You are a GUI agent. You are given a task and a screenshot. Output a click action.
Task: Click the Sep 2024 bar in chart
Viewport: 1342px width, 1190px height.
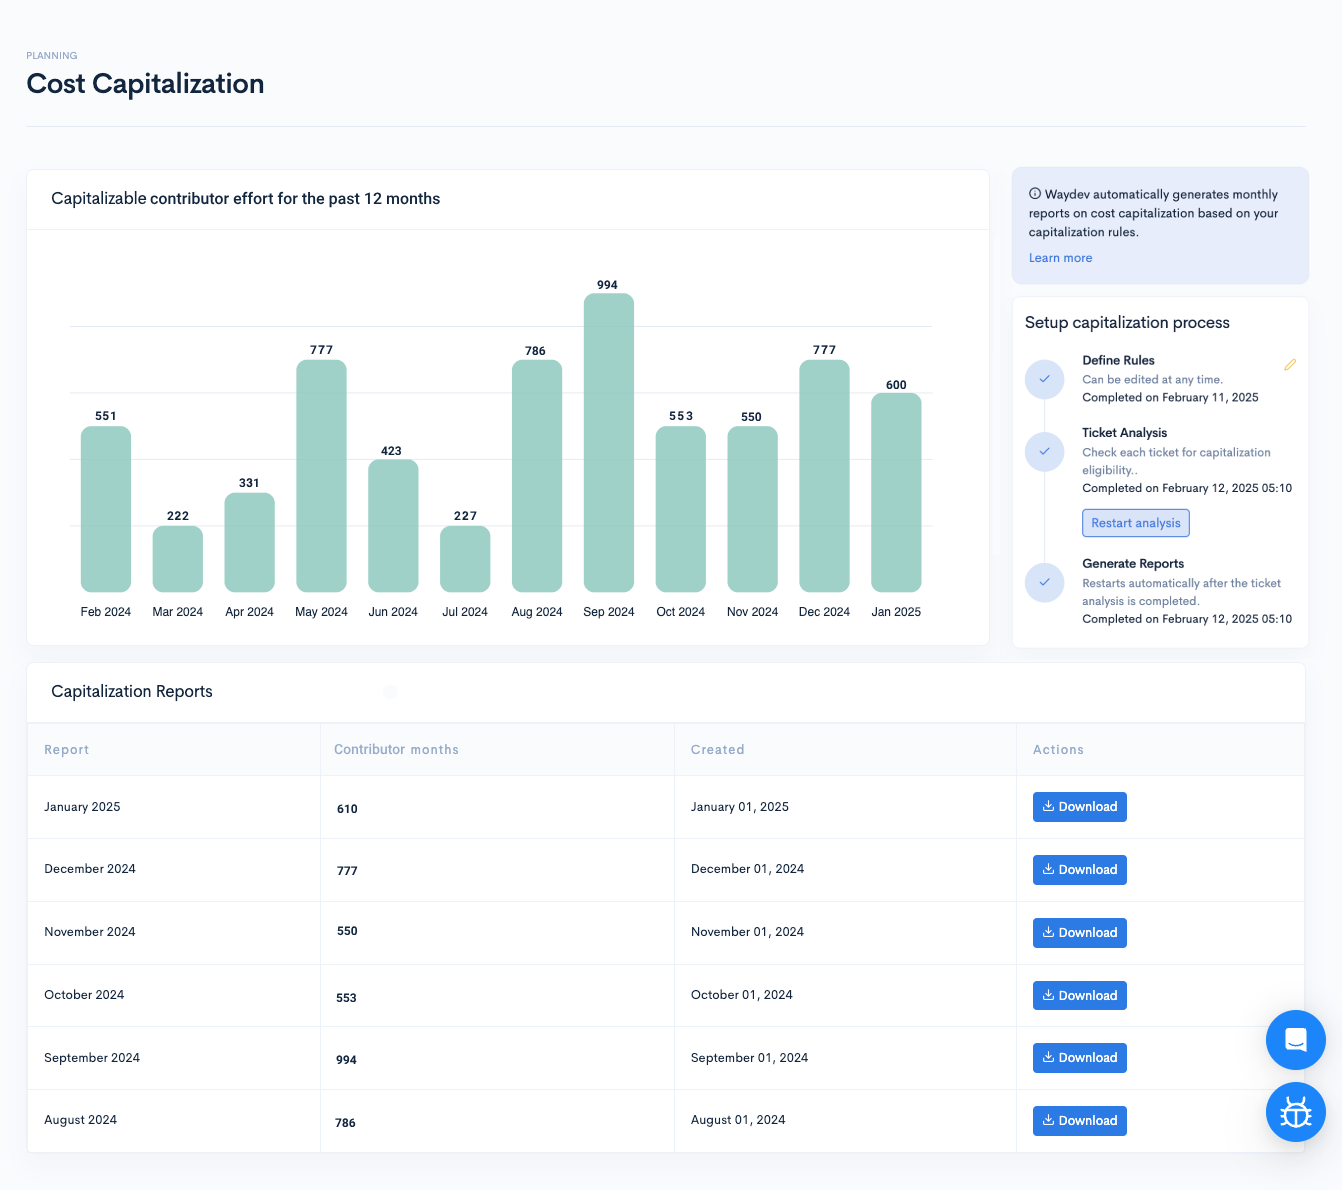tap(608, 442)
